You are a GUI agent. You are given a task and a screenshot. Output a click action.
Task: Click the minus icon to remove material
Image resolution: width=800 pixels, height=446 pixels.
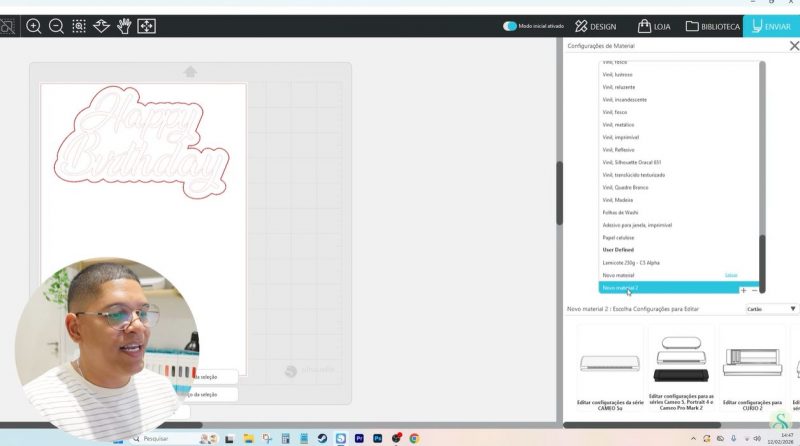(755, 290)
